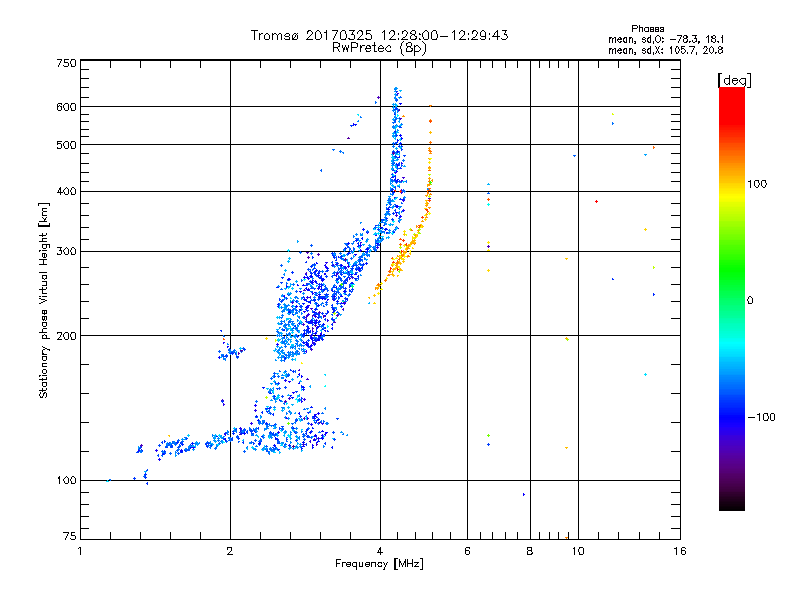Click the plot title 'Tromsø 20170325 12:28:00-12:29:43'
This screenshot has width=800, height=600.
pyautogui.click(x=379, y=35)
